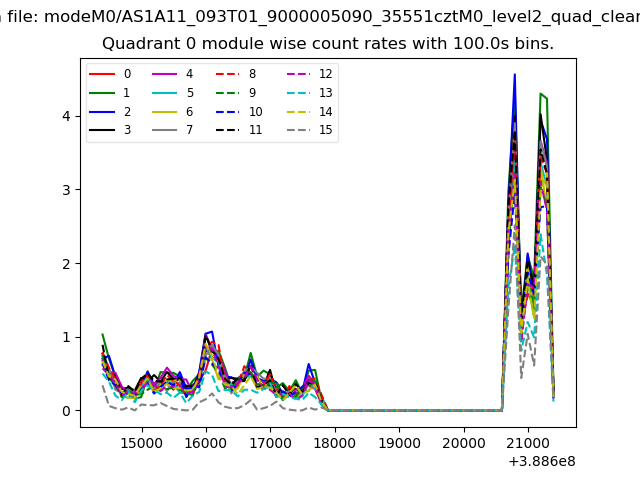Click the x-axis tick label 21000
Viewport: 640px width, 480px height.
pyautogui.click(x=528, y=441)
